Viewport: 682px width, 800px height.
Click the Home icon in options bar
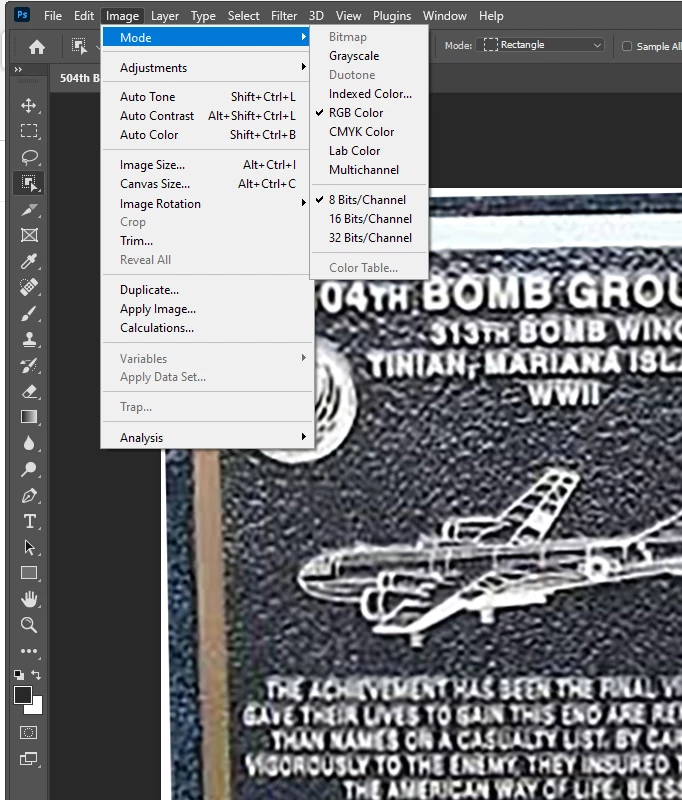point(36,47)
